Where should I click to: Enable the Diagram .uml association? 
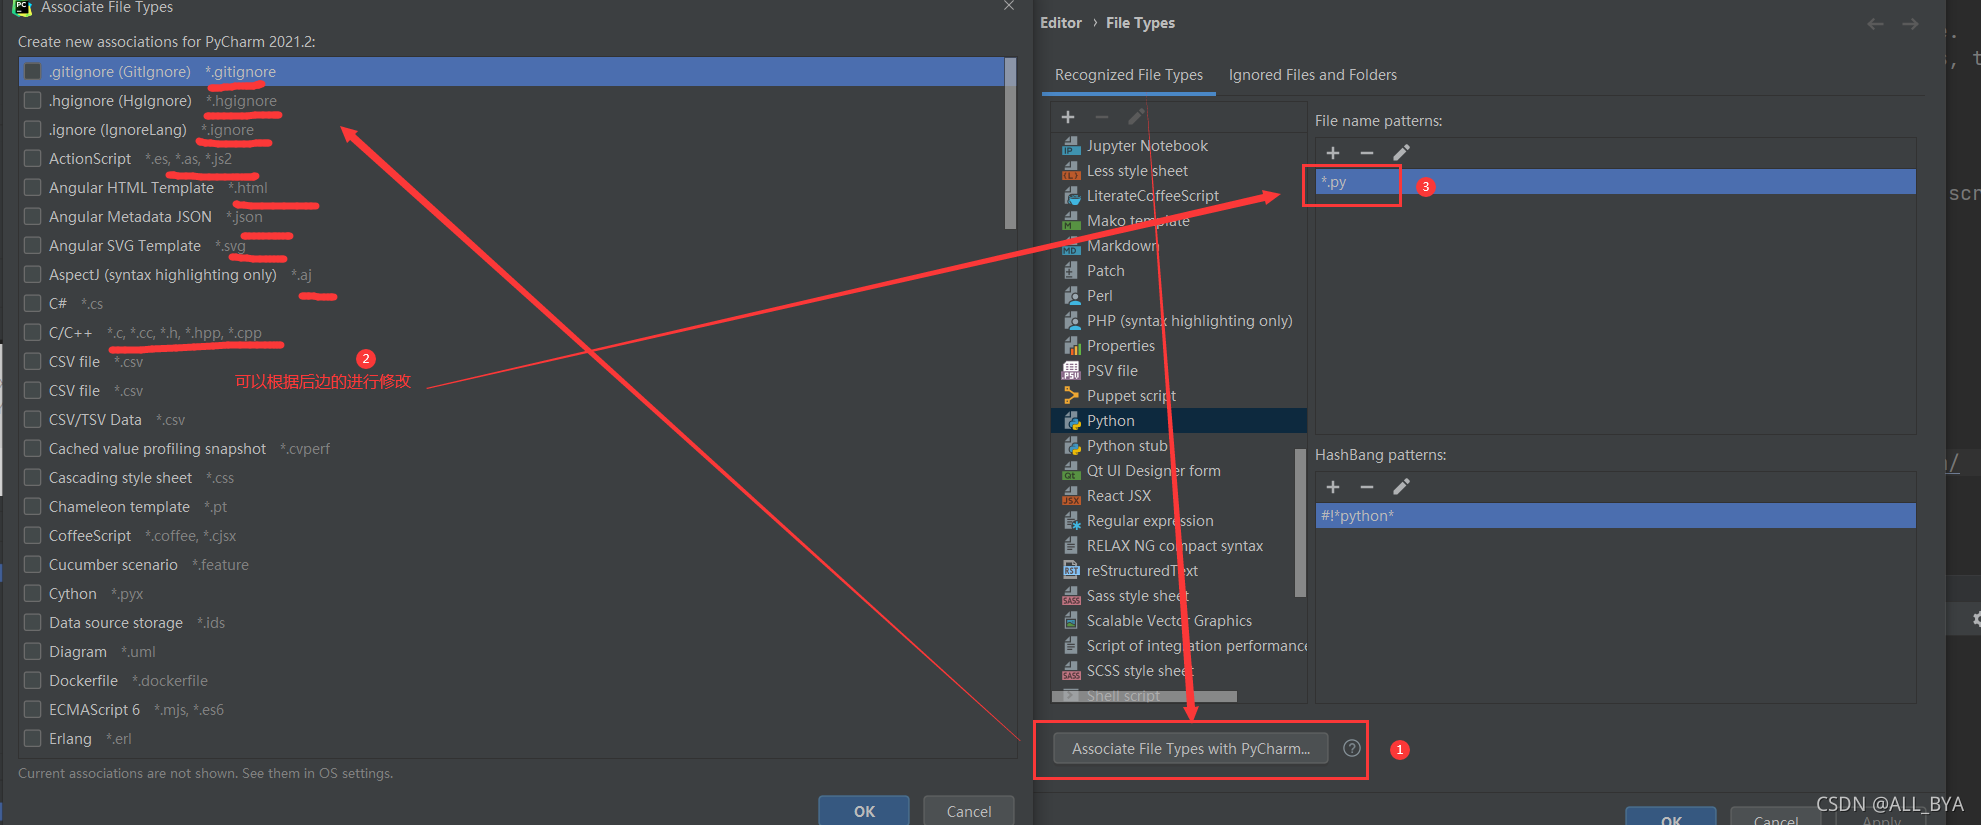click(33, 652)
